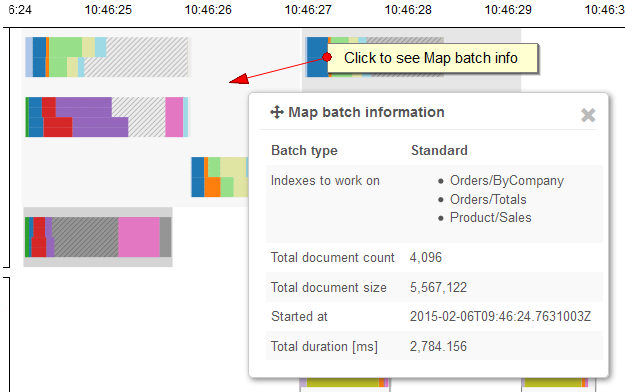Screen dimensions: 625x392
Task: Click the pink segment in the dark-hatched batch bar
Action: pyautogui.click(x=139, y=237)
